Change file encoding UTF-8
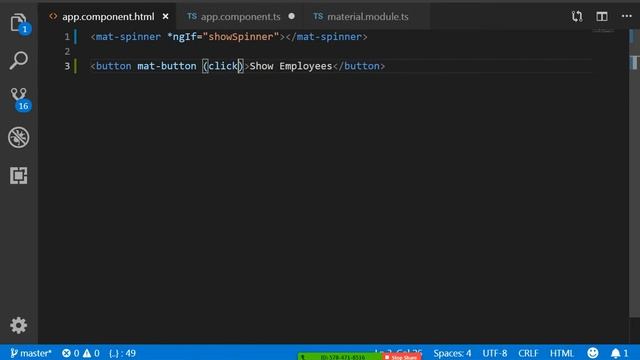The height and width of the screenshot is (360, 640). coord(495,353)
